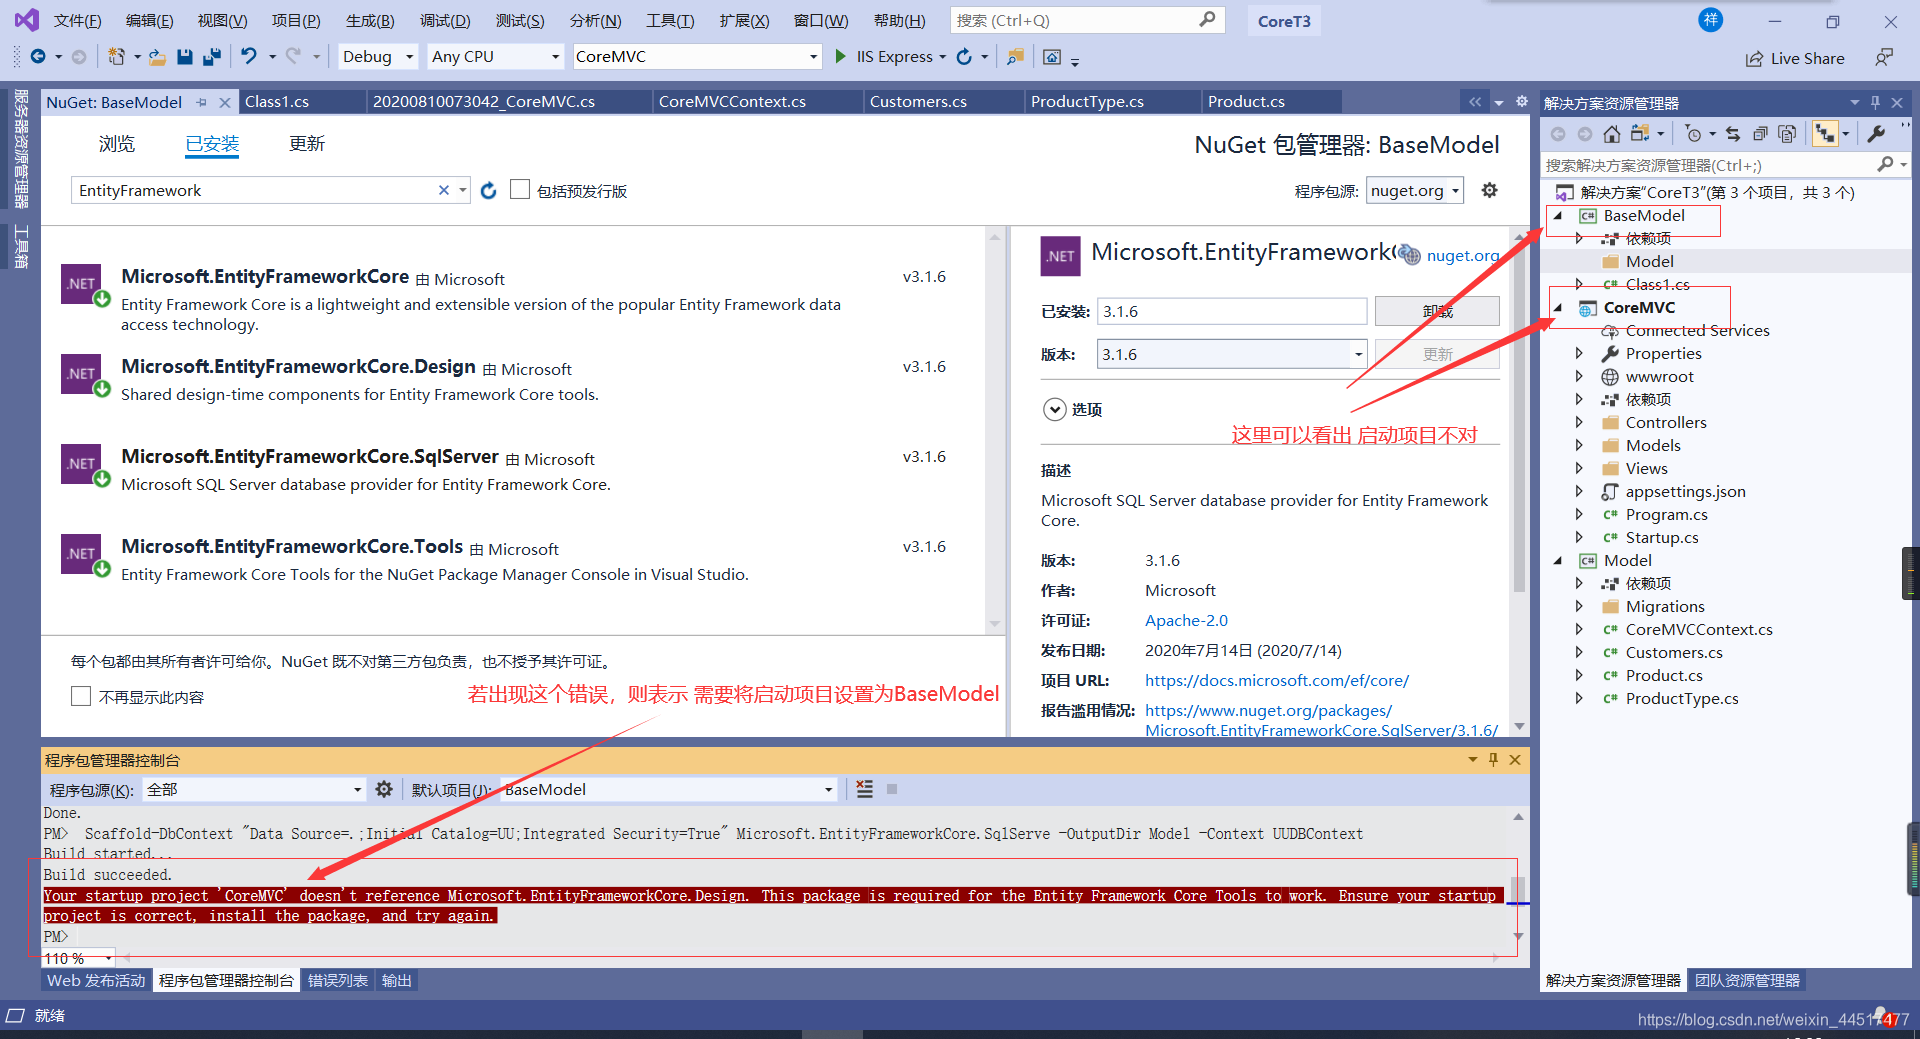Screen dimensions: 1920x1039
Task: Pin the Solution Explorer panel
Action: pos(1875,103)
